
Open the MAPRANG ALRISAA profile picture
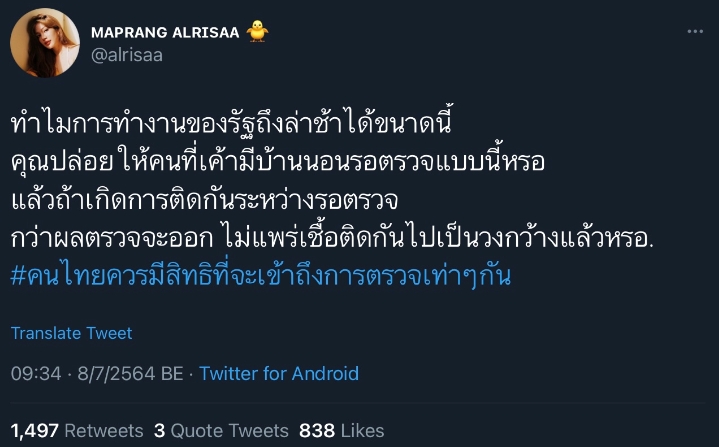point(46,43)
